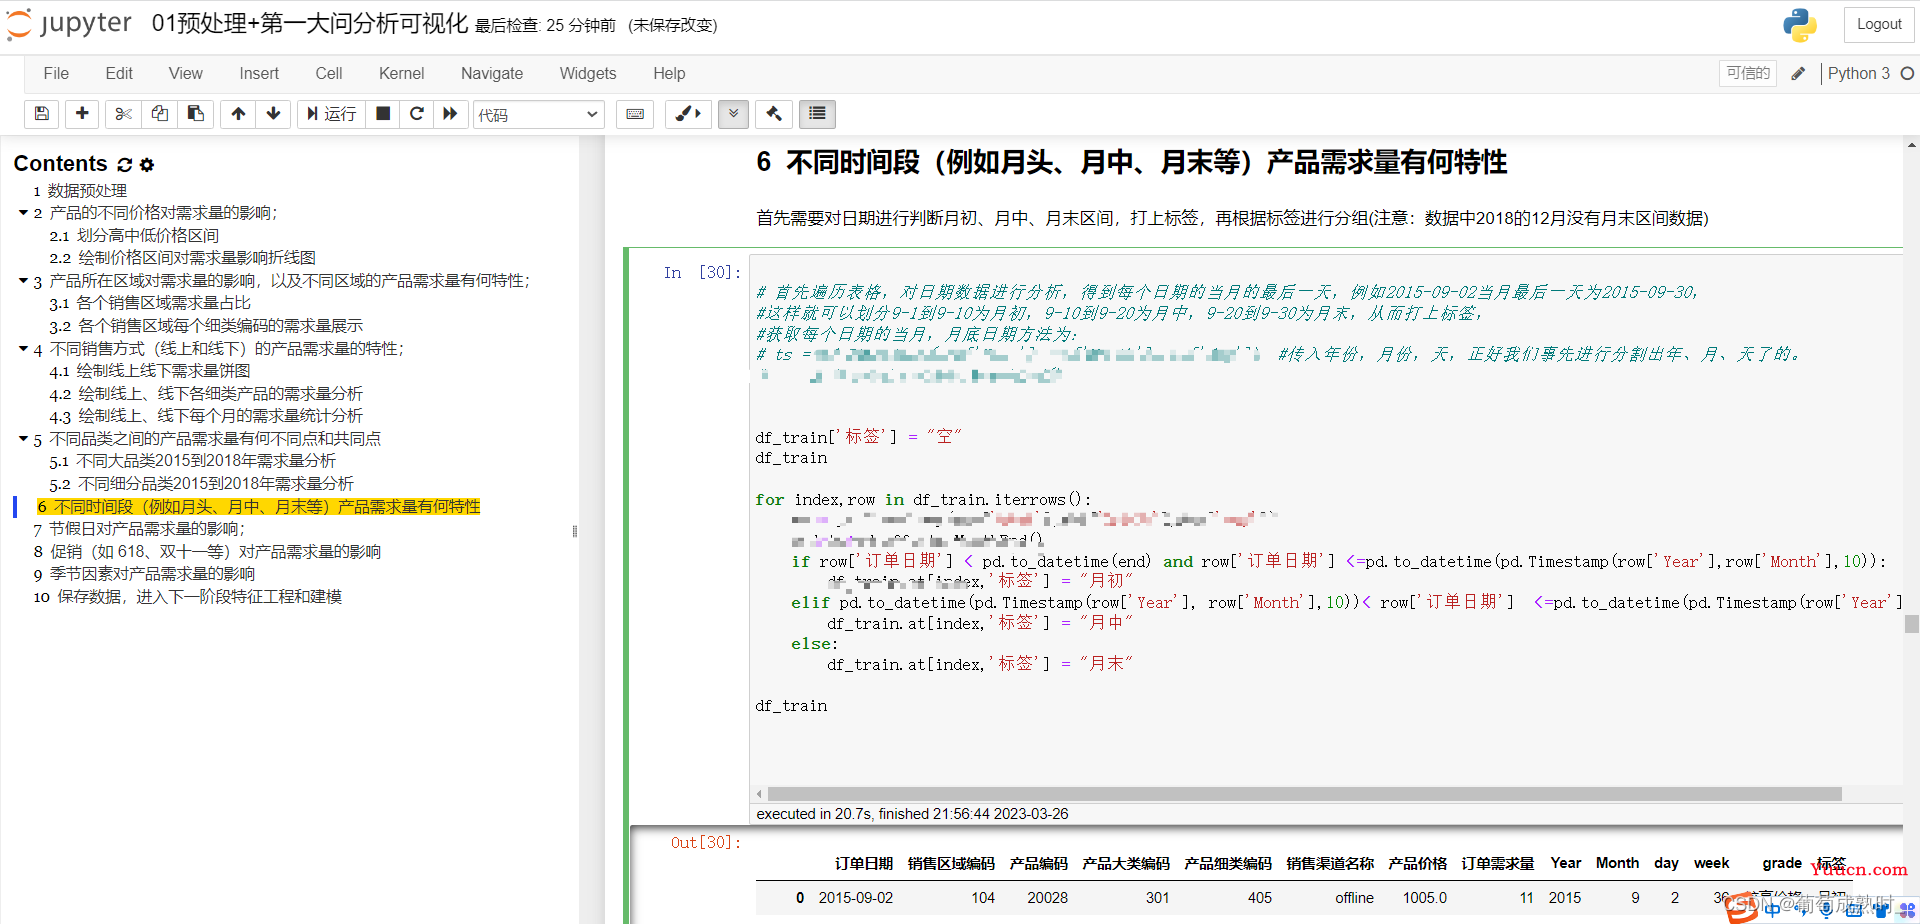
Task: Click the 产品价格 column header
Action: [x=1417, y=863]
